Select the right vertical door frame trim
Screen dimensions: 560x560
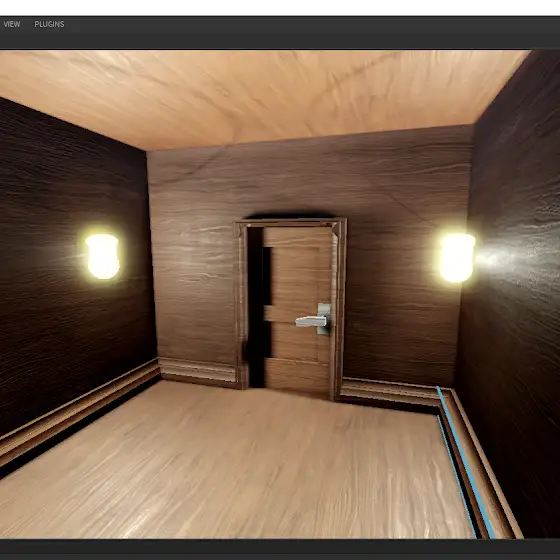[339, 309]
